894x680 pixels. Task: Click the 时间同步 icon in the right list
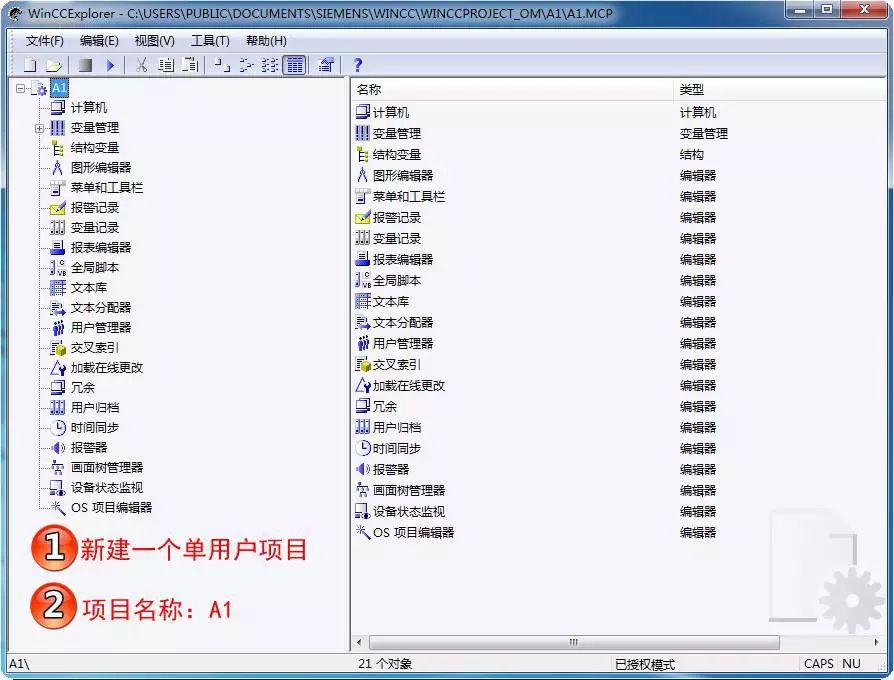363,448
